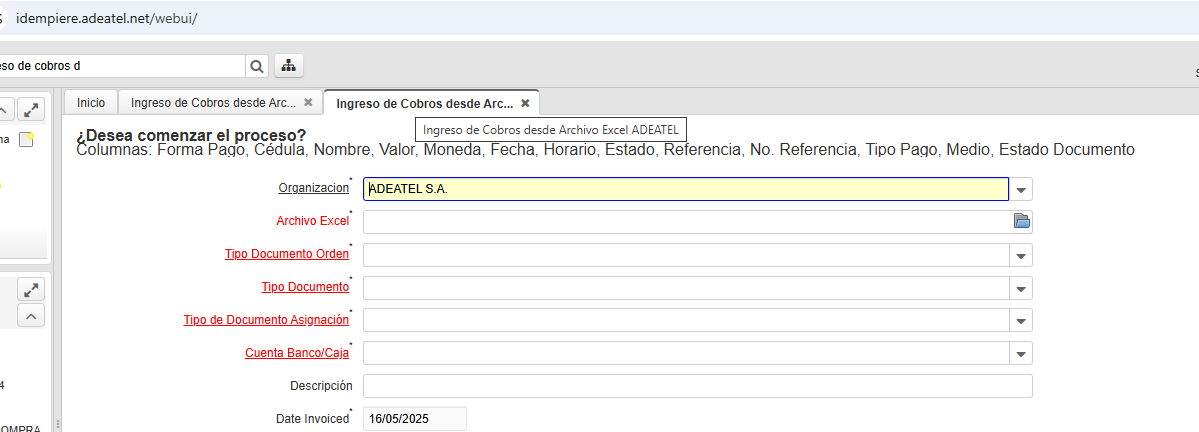Click the magnifier search icon

(x=257, y=66)
